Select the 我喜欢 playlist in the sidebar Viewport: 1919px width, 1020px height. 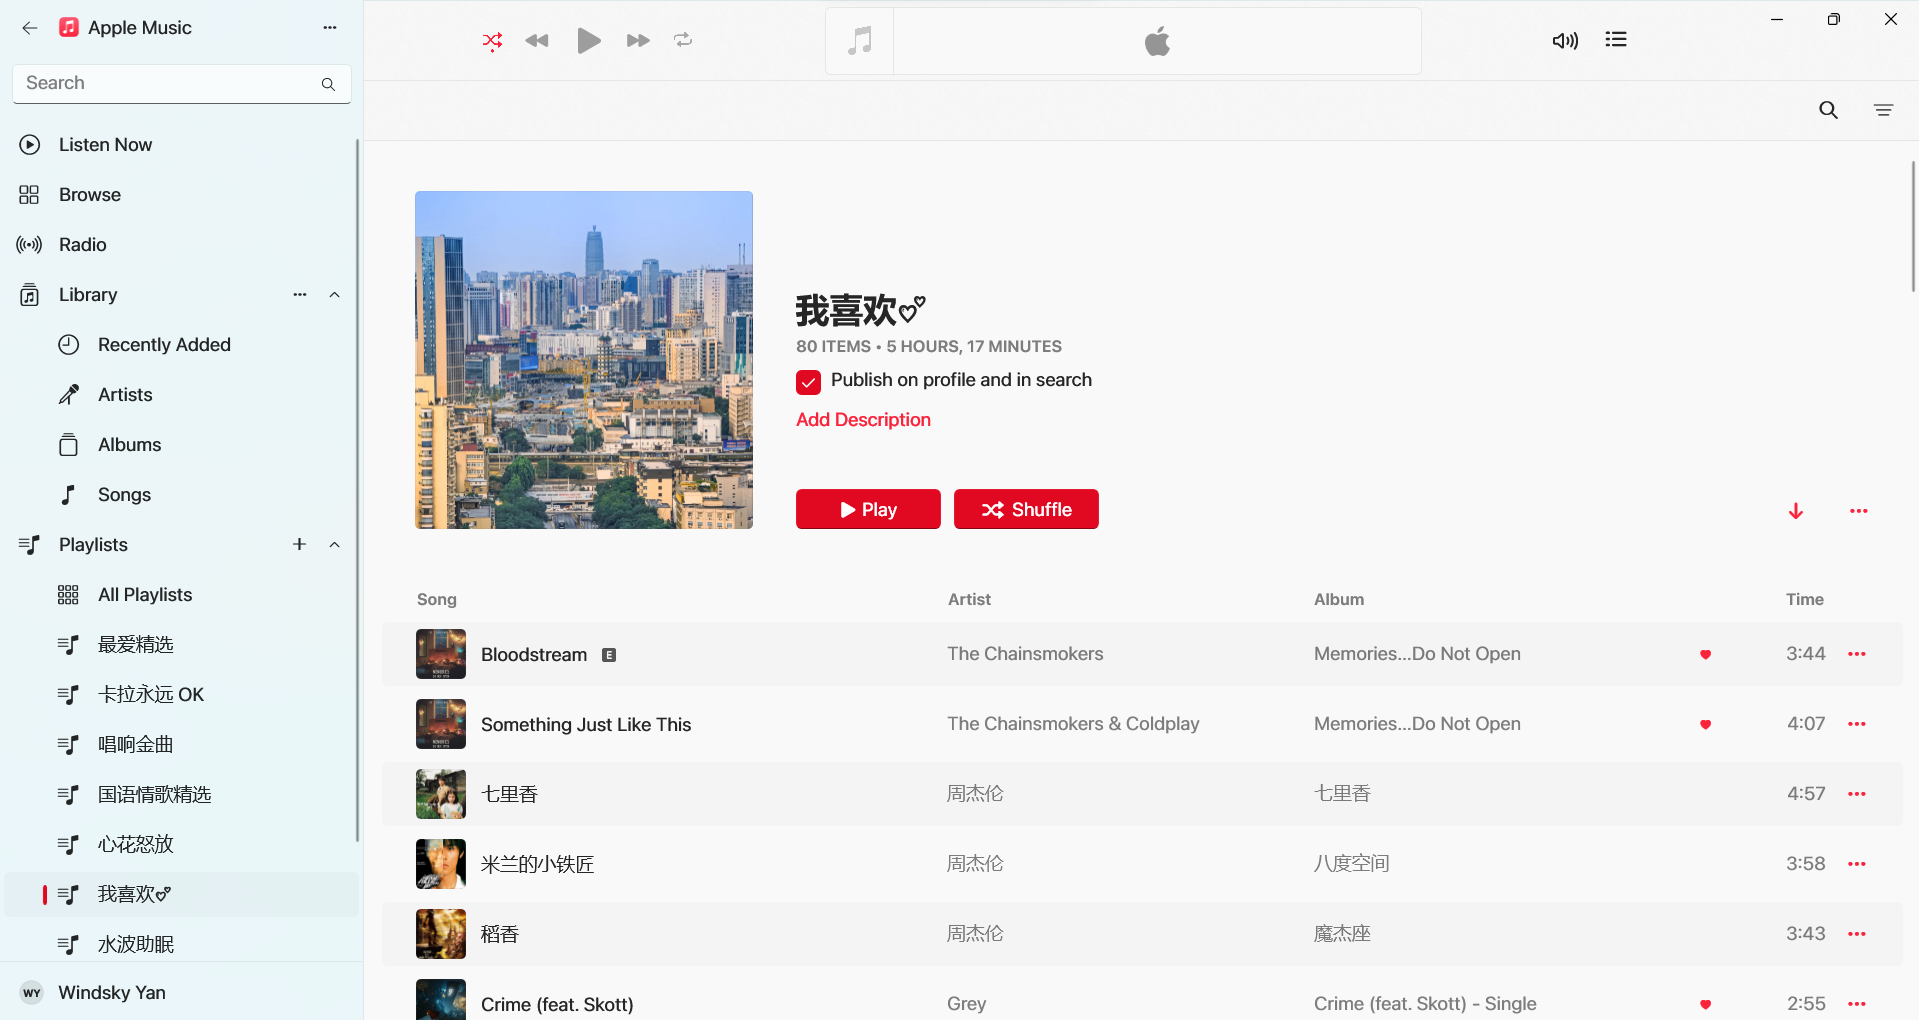coord(180,895)
